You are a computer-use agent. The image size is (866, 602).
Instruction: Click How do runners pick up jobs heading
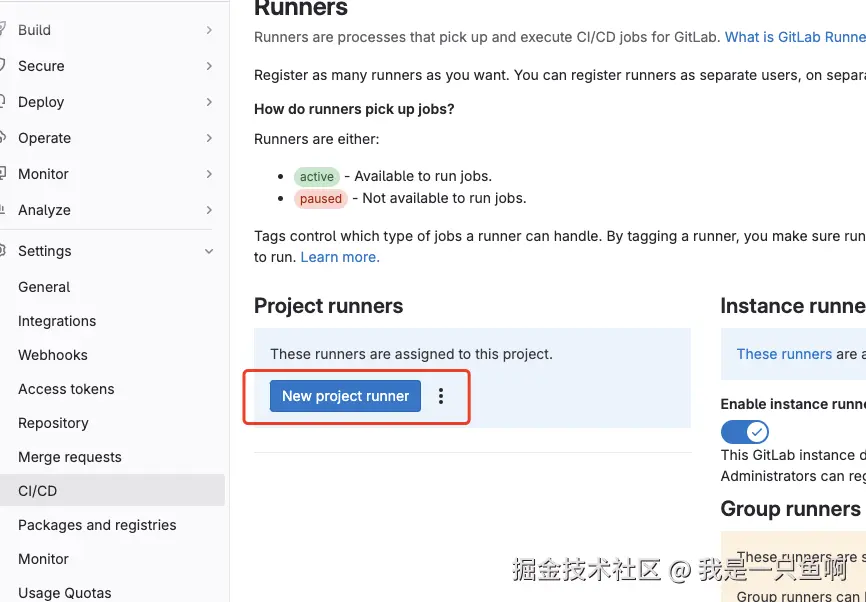click(x=354, y=109)
